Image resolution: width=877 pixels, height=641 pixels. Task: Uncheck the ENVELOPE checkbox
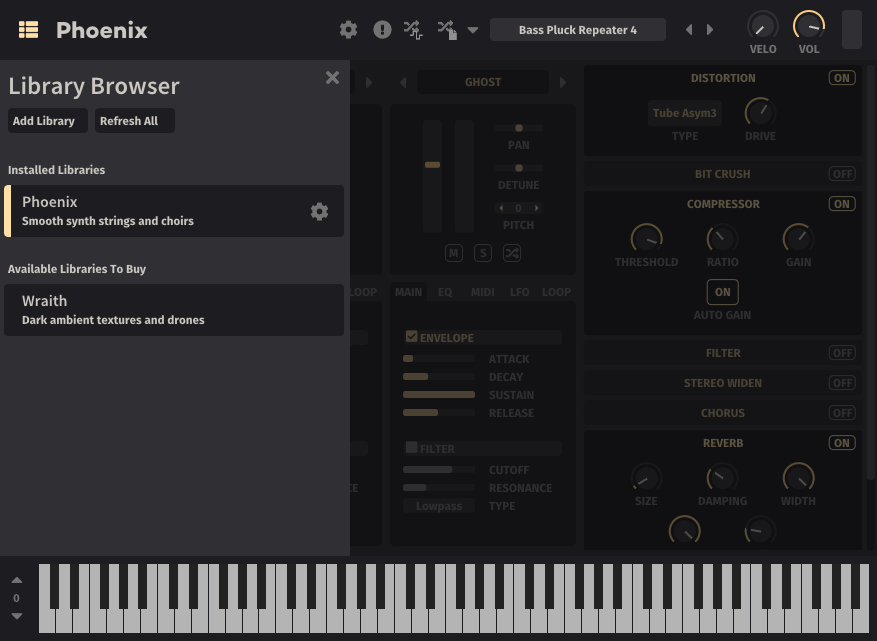point(412,337)
